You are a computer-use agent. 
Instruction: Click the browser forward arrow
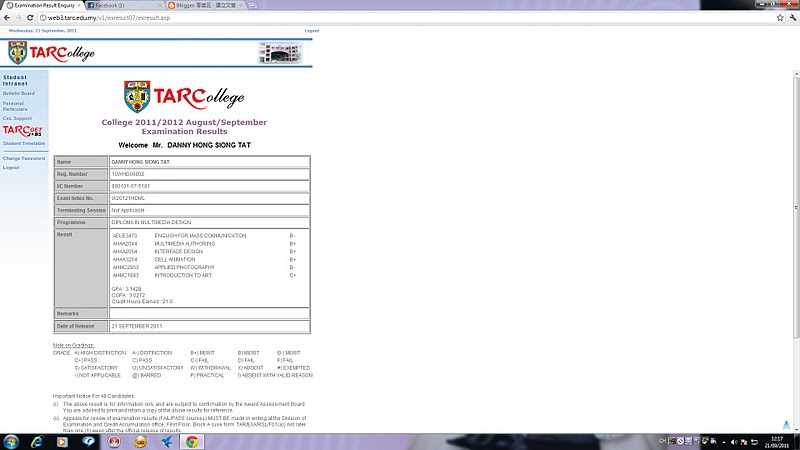[18, 17]
